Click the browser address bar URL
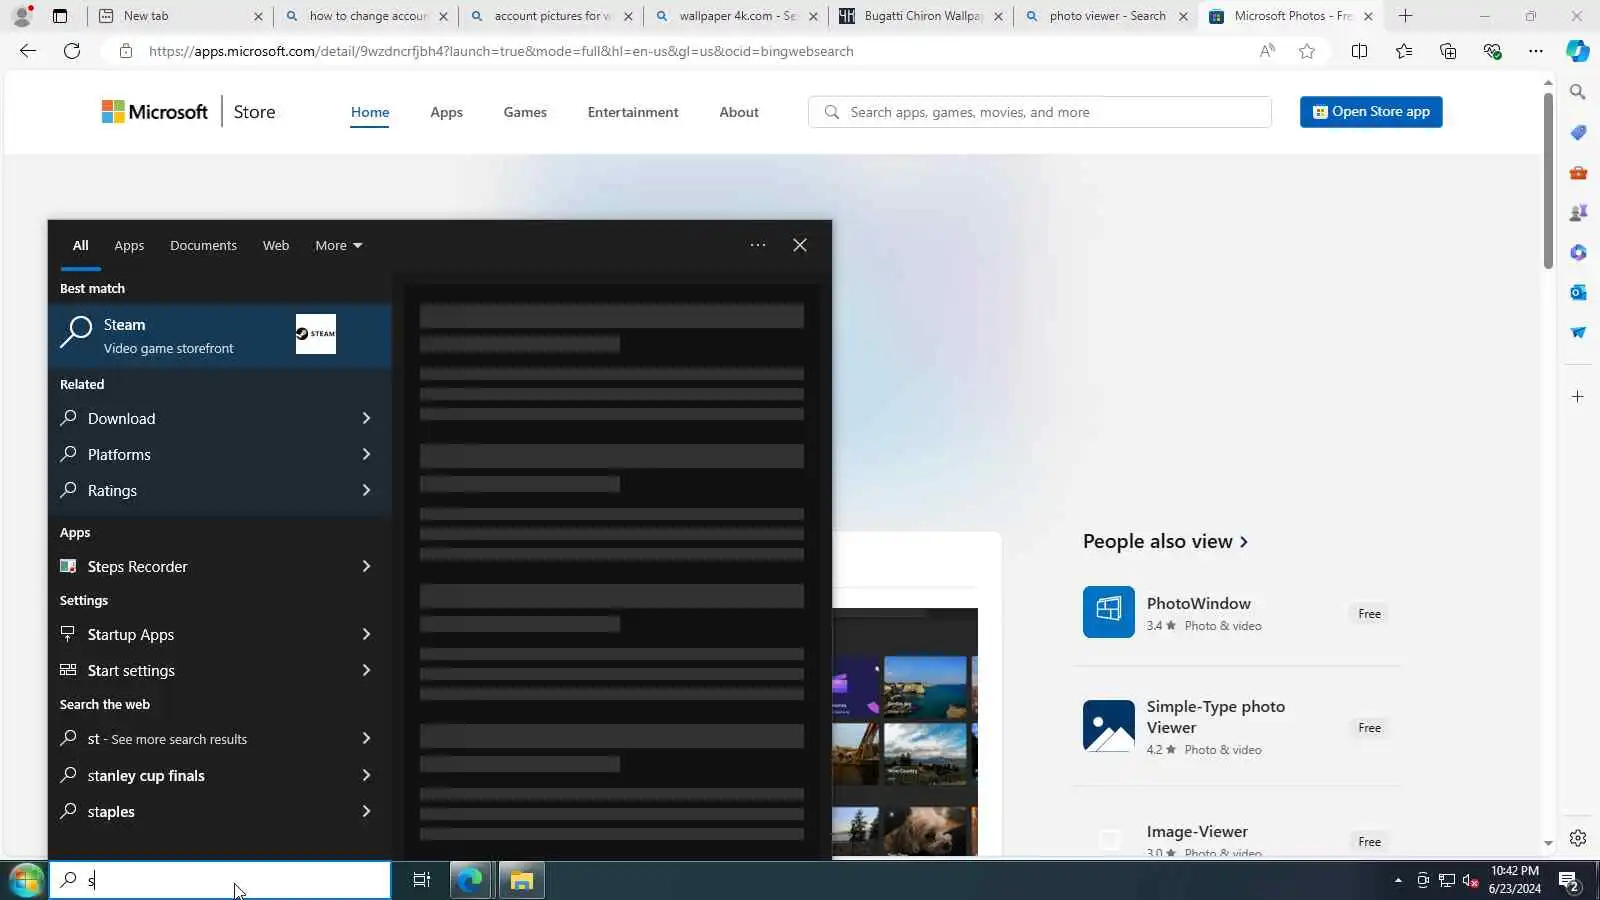This screenshot has width=1600, height=900. coord(501,51)
